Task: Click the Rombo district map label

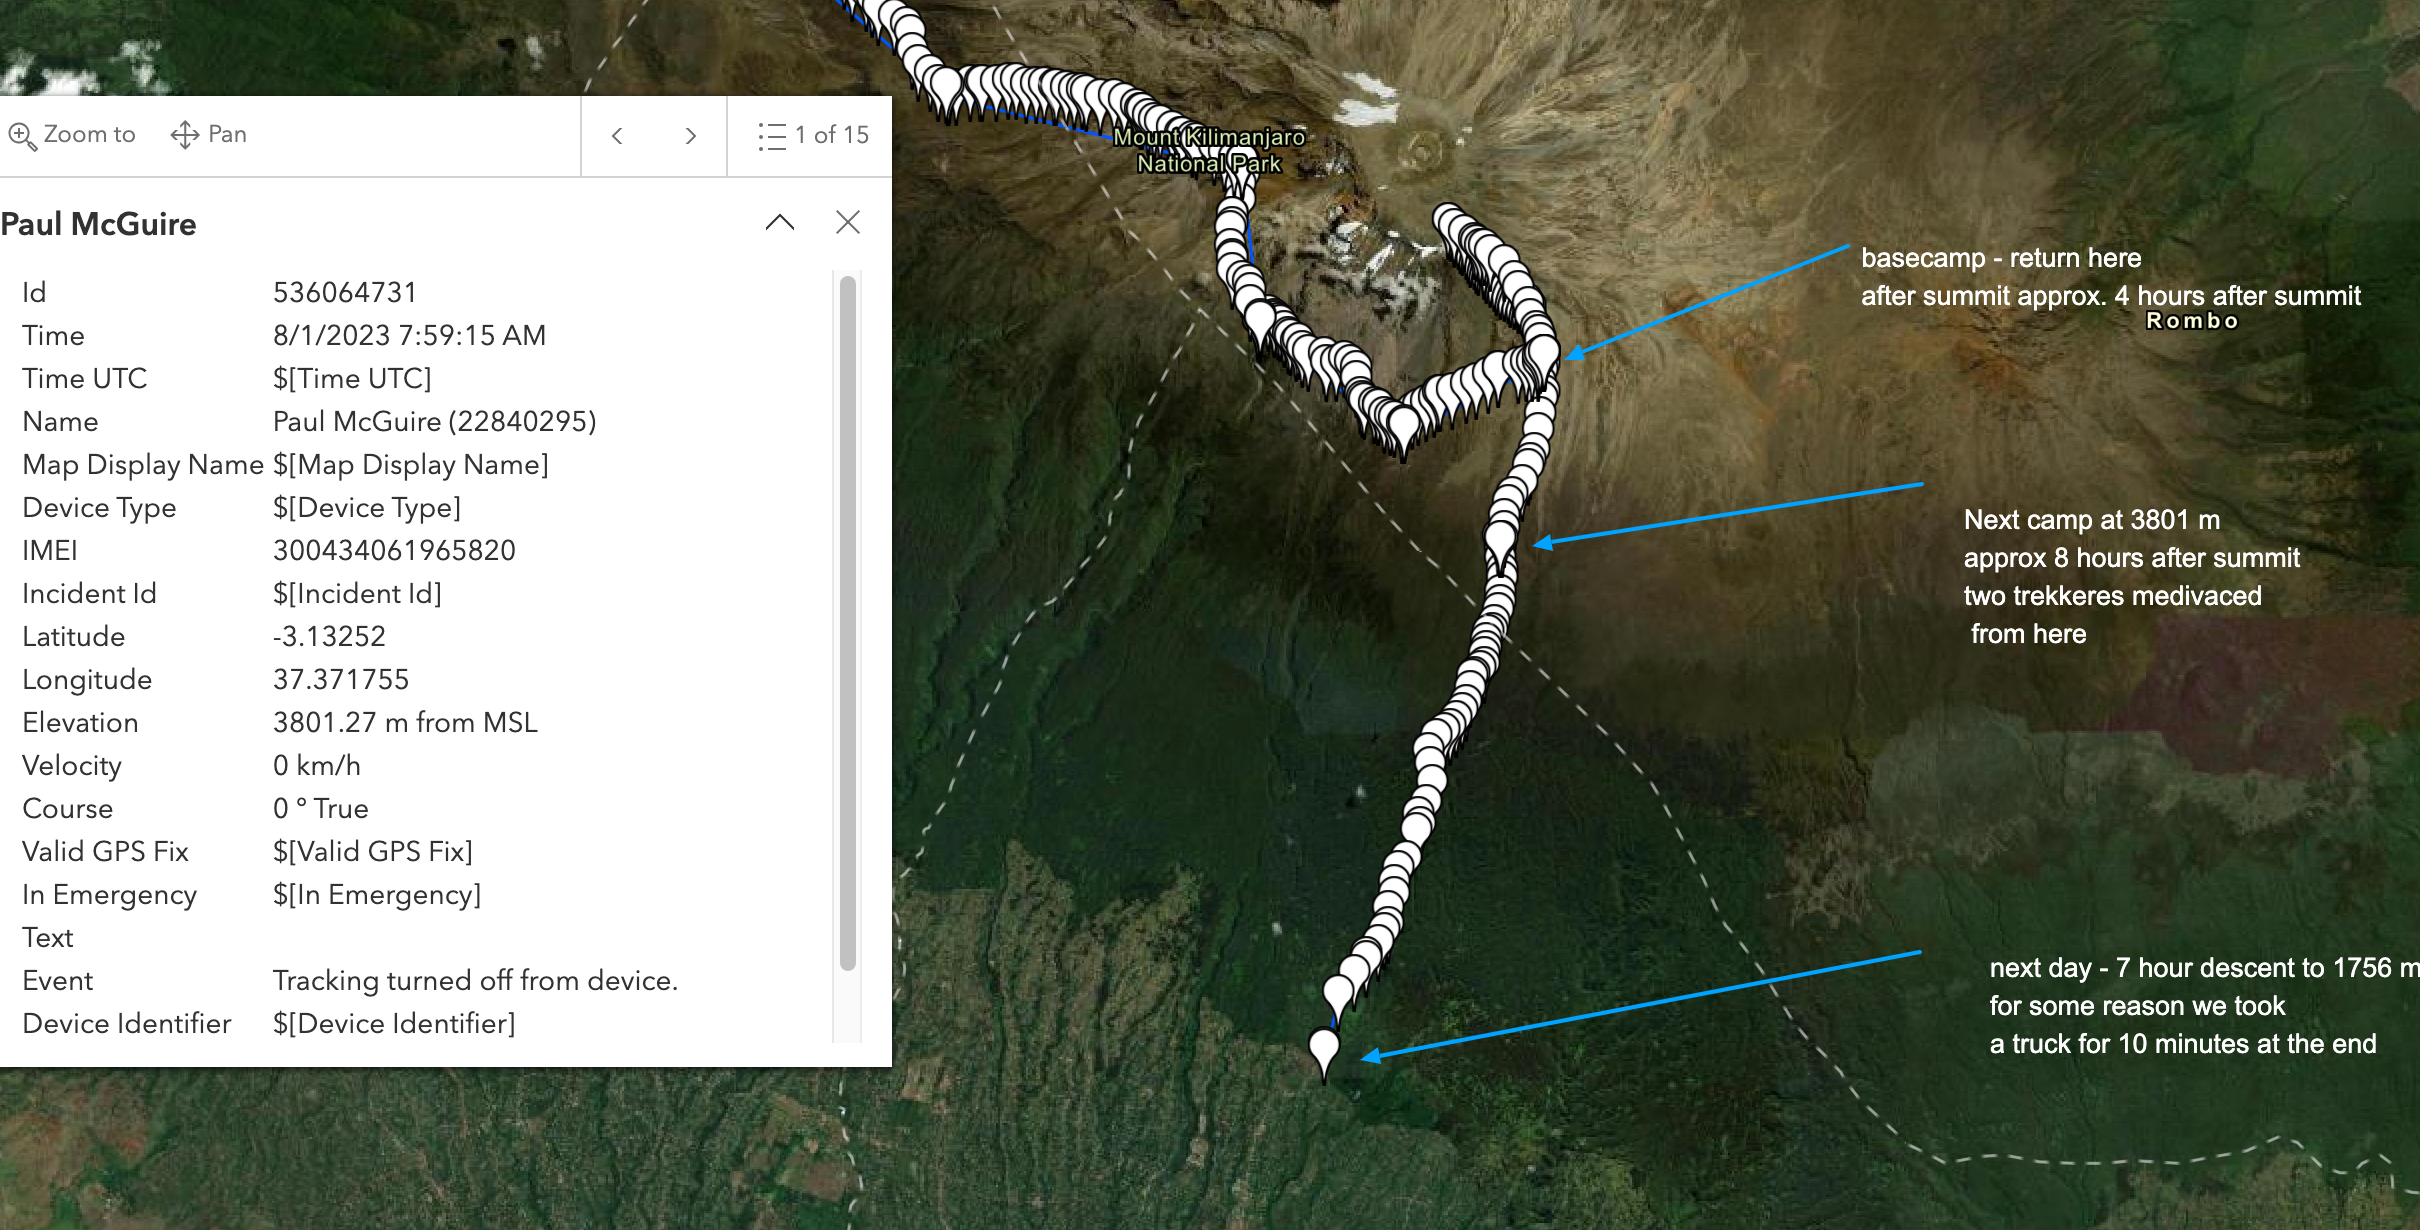Action: tap(2192, 321)
